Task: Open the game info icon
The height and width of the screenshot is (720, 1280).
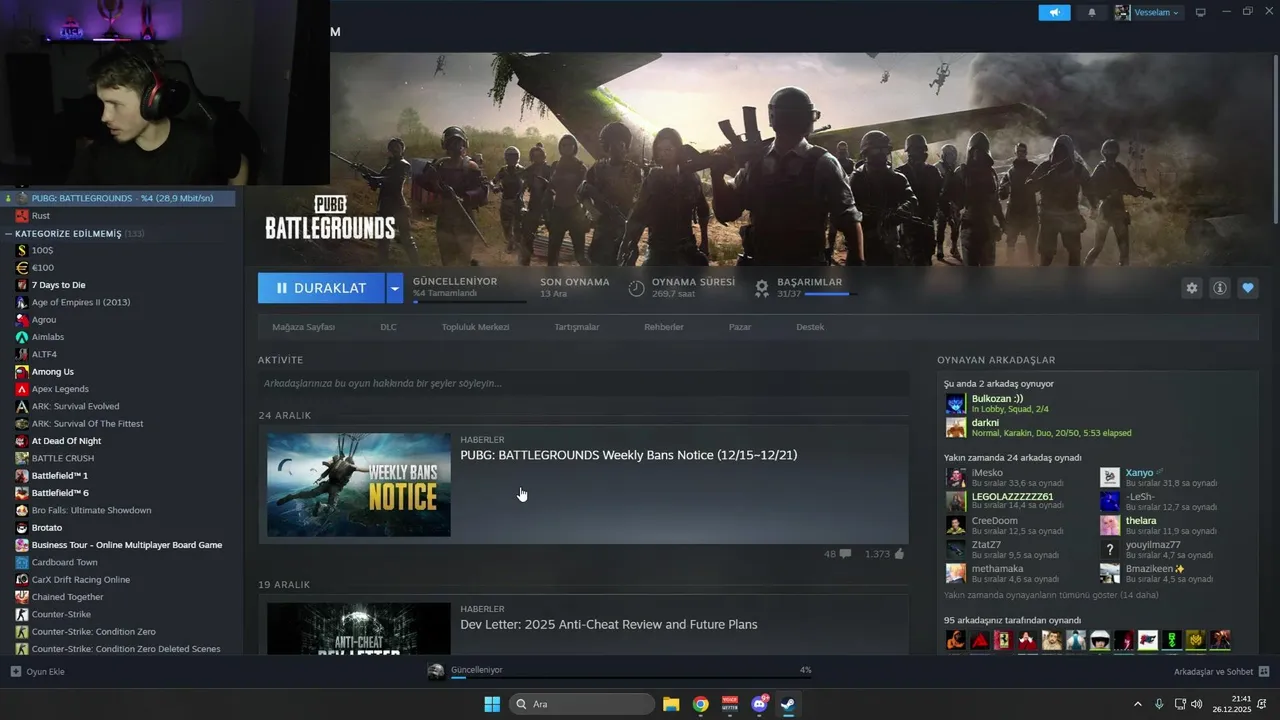Action: pos(1220,288)
